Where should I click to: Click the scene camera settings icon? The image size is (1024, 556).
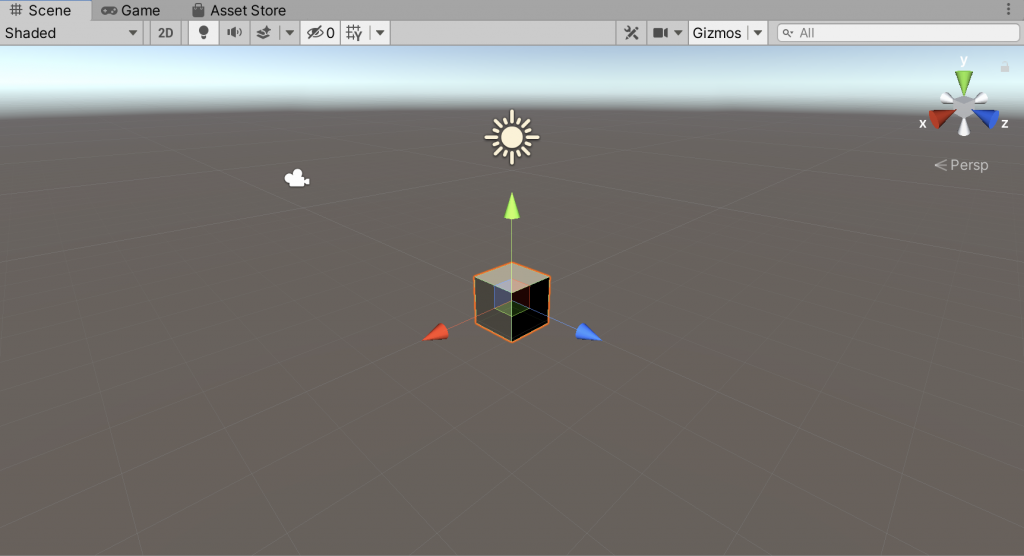[x=660, y=33]
